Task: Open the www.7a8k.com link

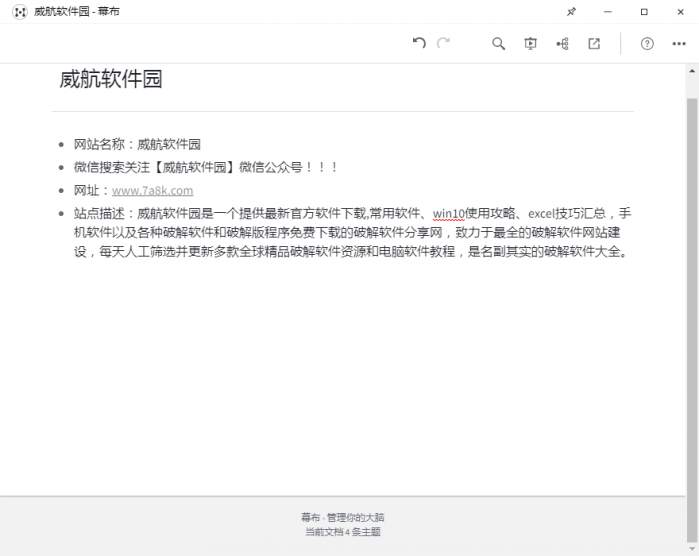Action: pos(152,191)
